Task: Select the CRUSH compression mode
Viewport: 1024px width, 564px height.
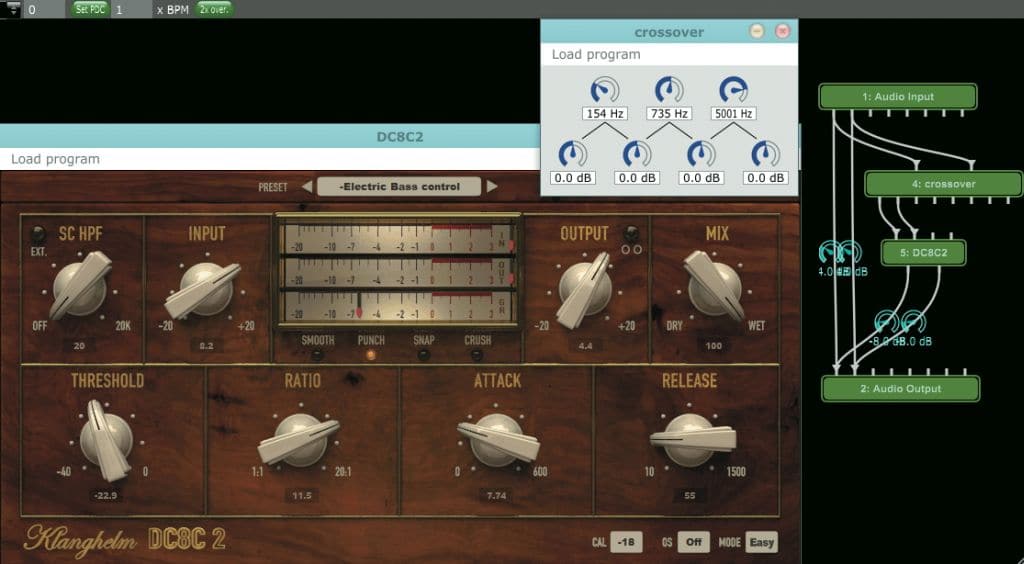Action: pos(477,354)
